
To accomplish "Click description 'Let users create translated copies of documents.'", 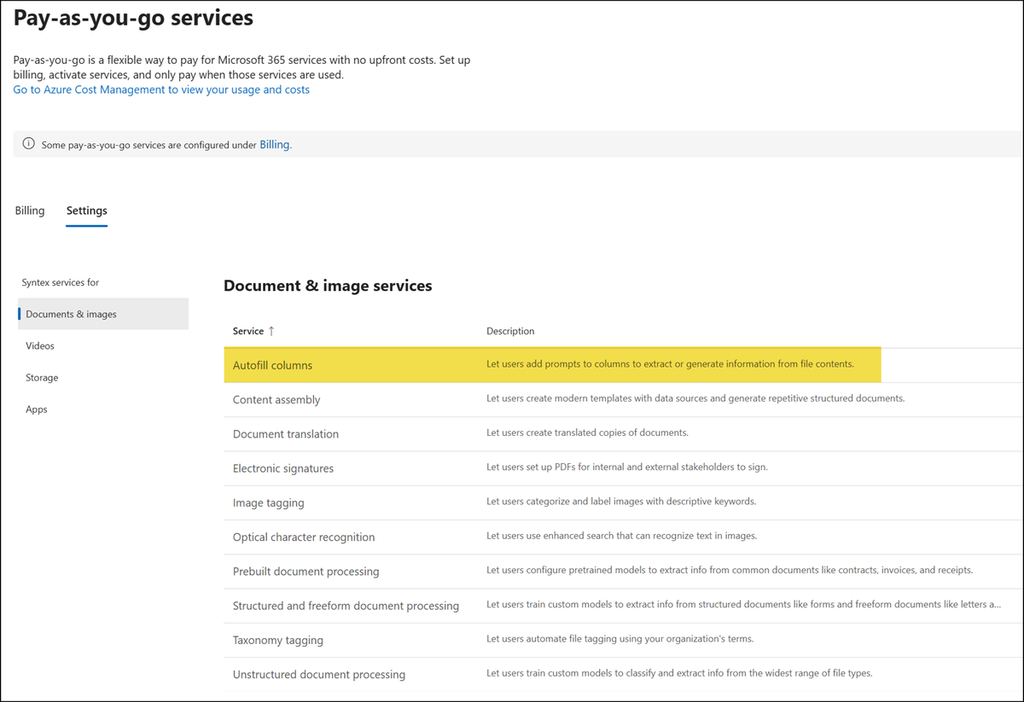I will 587,432.
